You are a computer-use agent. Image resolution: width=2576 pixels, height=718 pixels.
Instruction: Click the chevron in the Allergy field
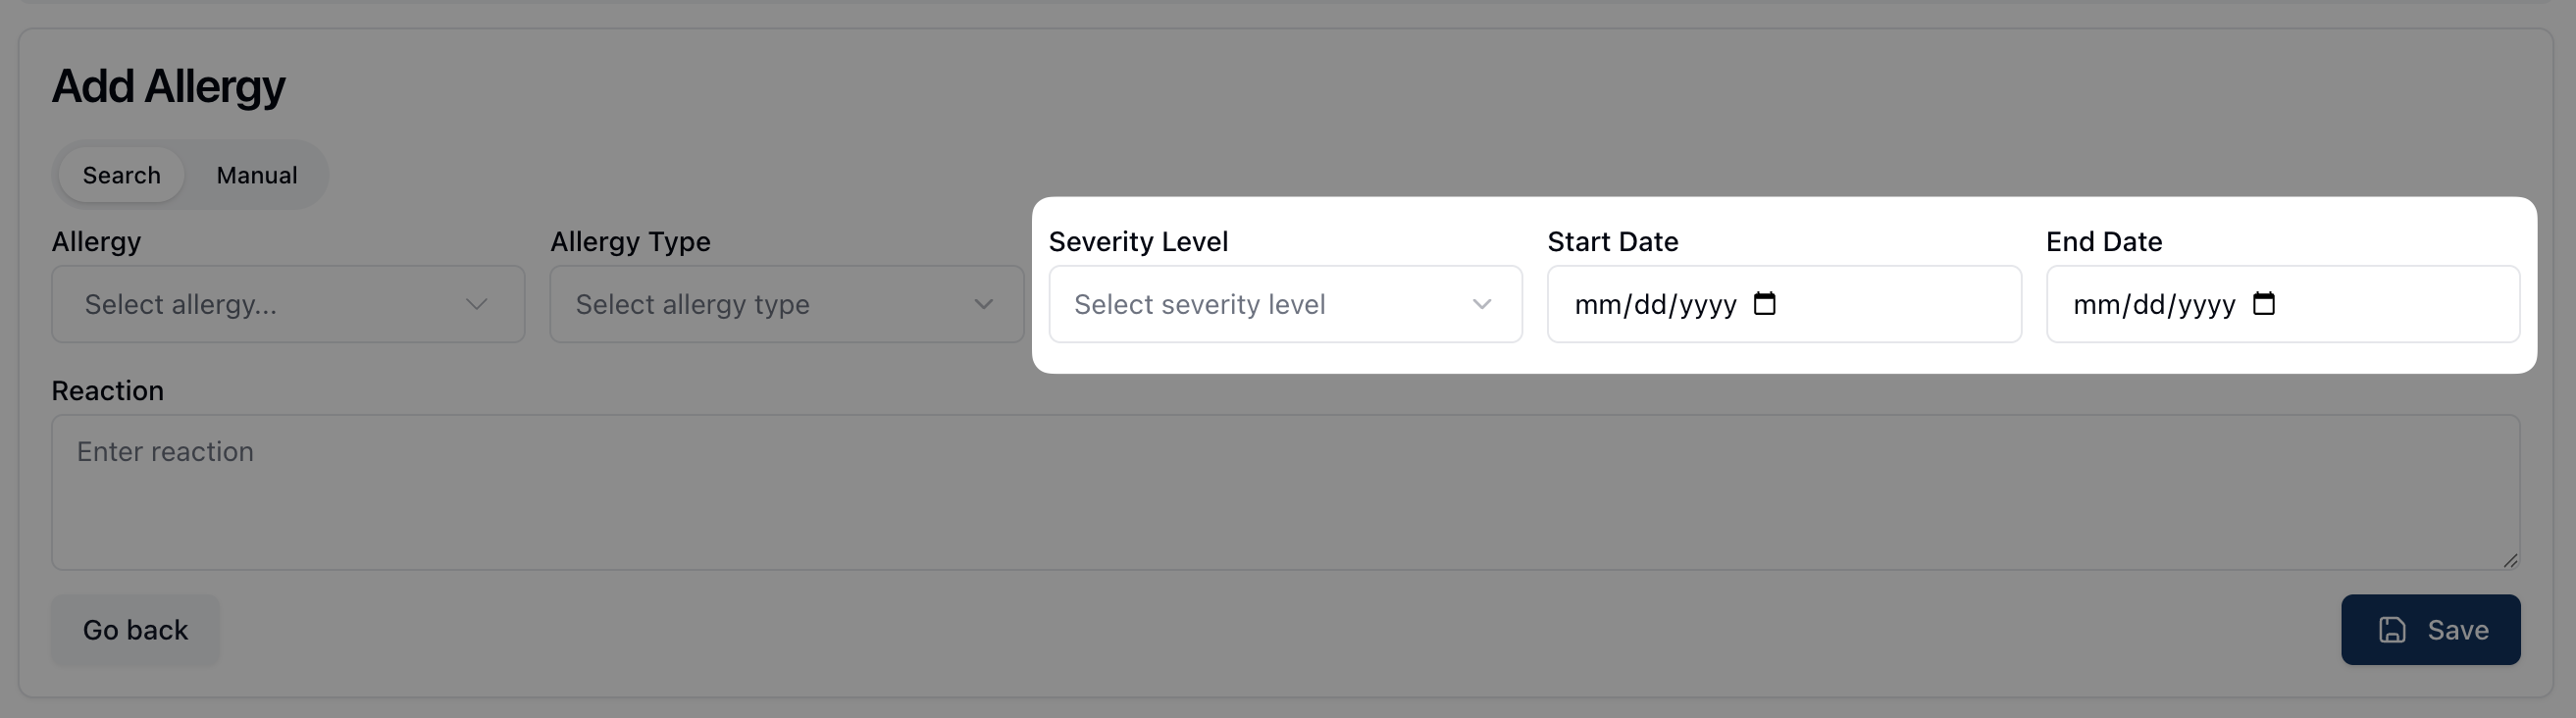click(x=477, y=304)
